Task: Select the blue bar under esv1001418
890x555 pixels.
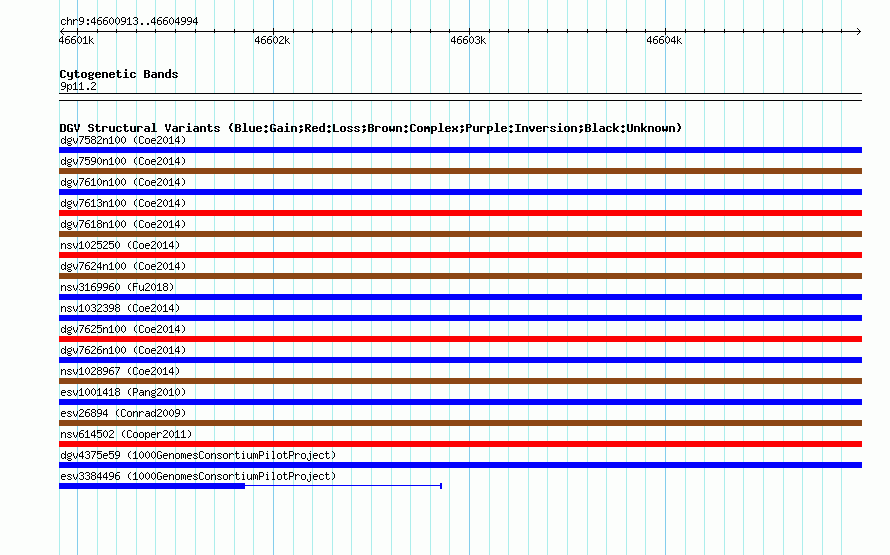Action: pyautogui.click(x=460, y=402)
